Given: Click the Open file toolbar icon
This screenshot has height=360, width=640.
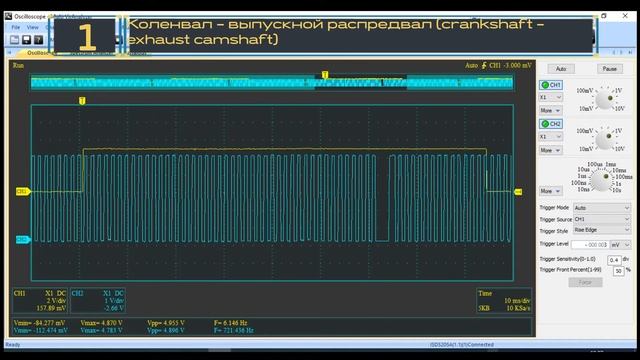Looking at the screenshot, I should 14,40.
